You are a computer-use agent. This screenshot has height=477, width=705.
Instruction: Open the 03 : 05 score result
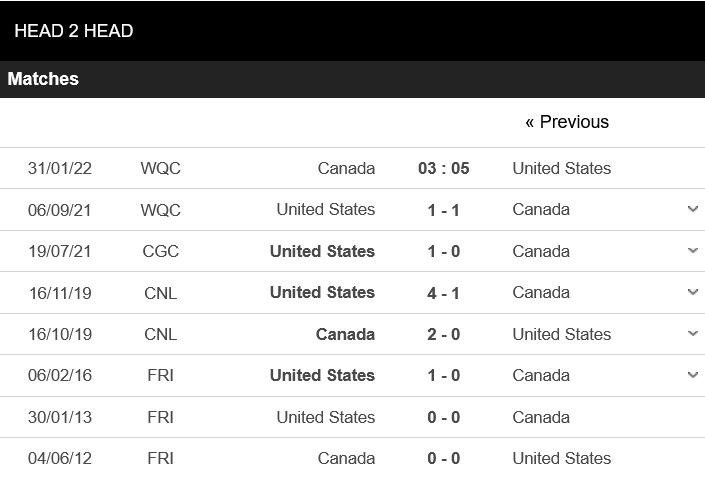(x=443, y=168)
